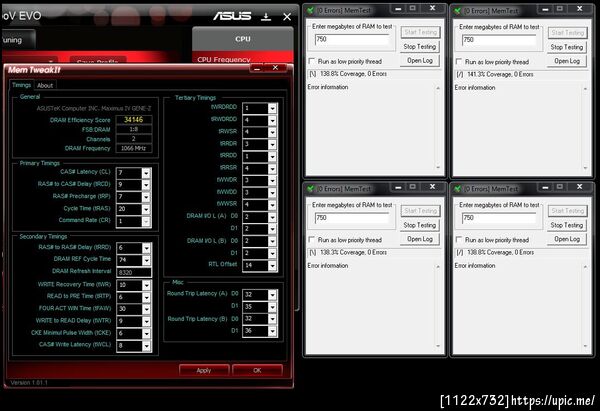Stop Testing in bottom-left MemTest window
This screenshot has width=600, height=411.
[420, 225]
